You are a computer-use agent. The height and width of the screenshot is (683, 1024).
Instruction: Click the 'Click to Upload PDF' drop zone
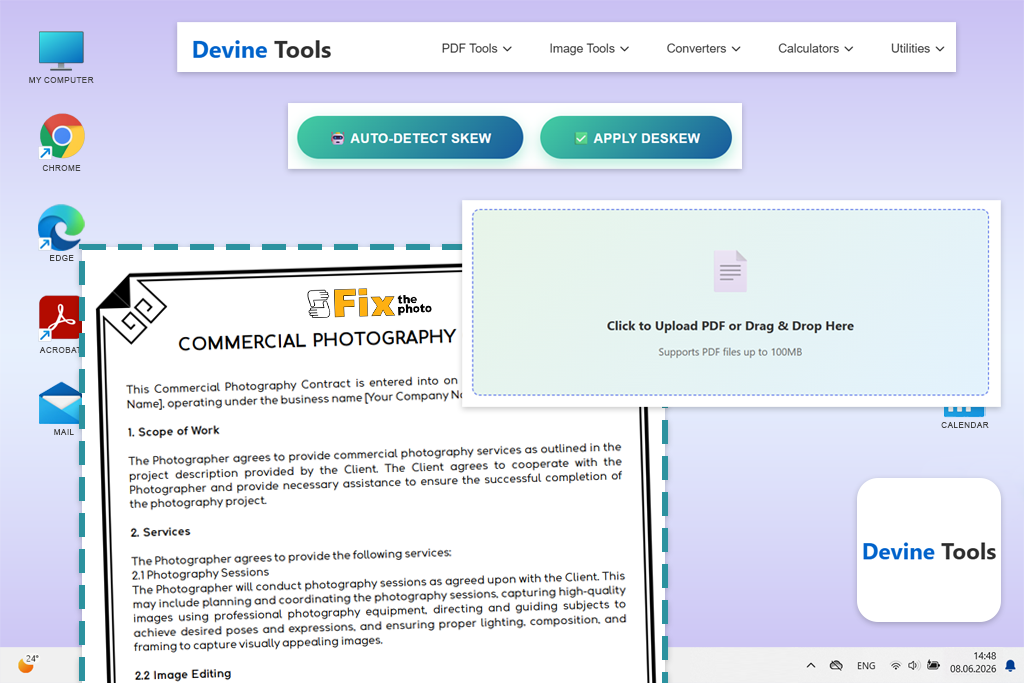[x=730, y=302]
